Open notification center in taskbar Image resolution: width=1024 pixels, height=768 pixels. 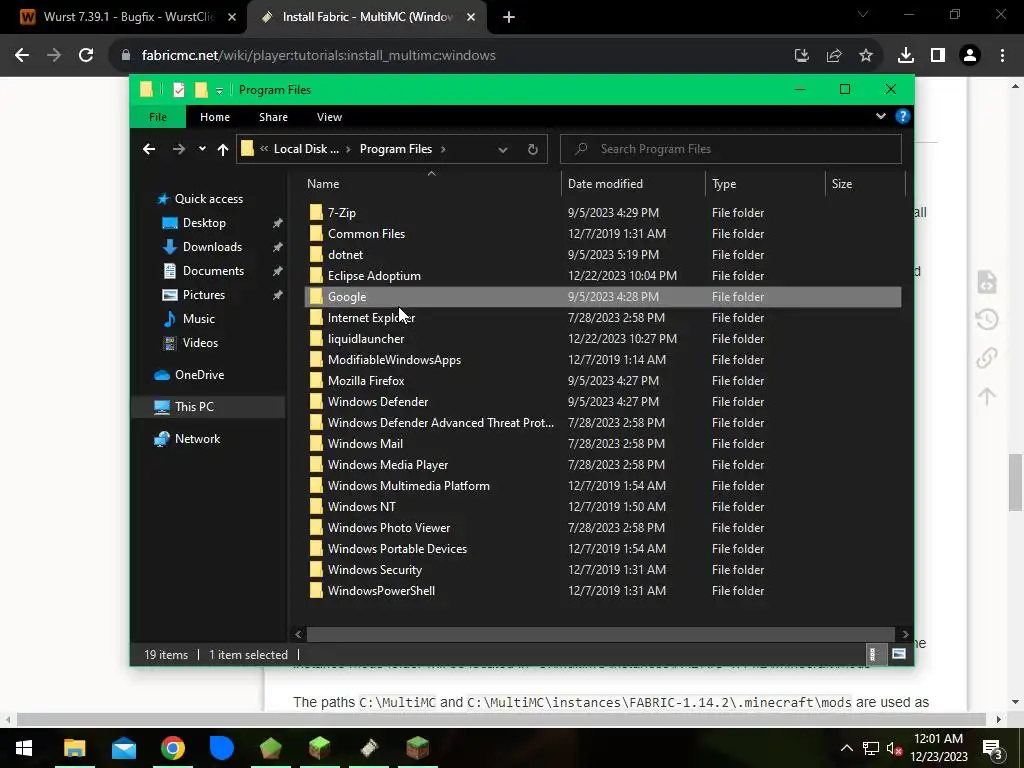point(993,749)
